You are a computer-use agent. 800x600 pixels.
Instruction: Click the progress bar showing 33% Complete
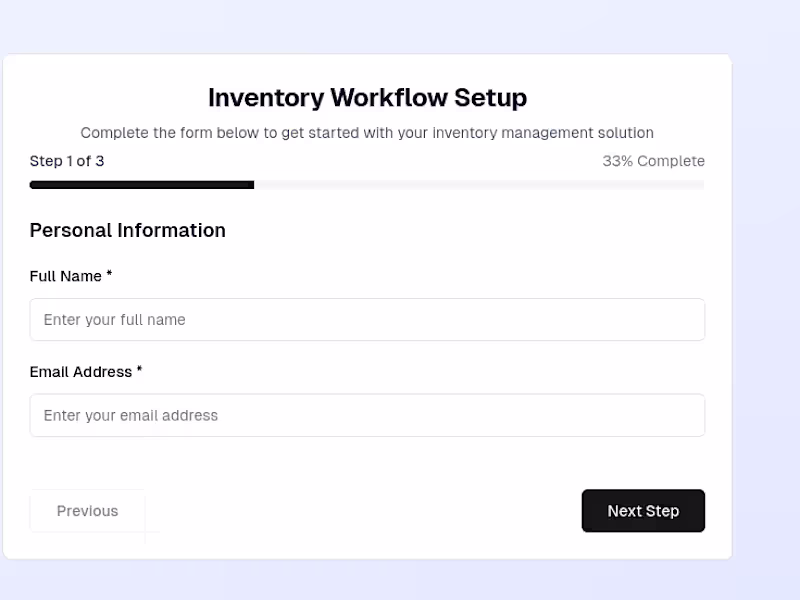(x=367, y=184)
